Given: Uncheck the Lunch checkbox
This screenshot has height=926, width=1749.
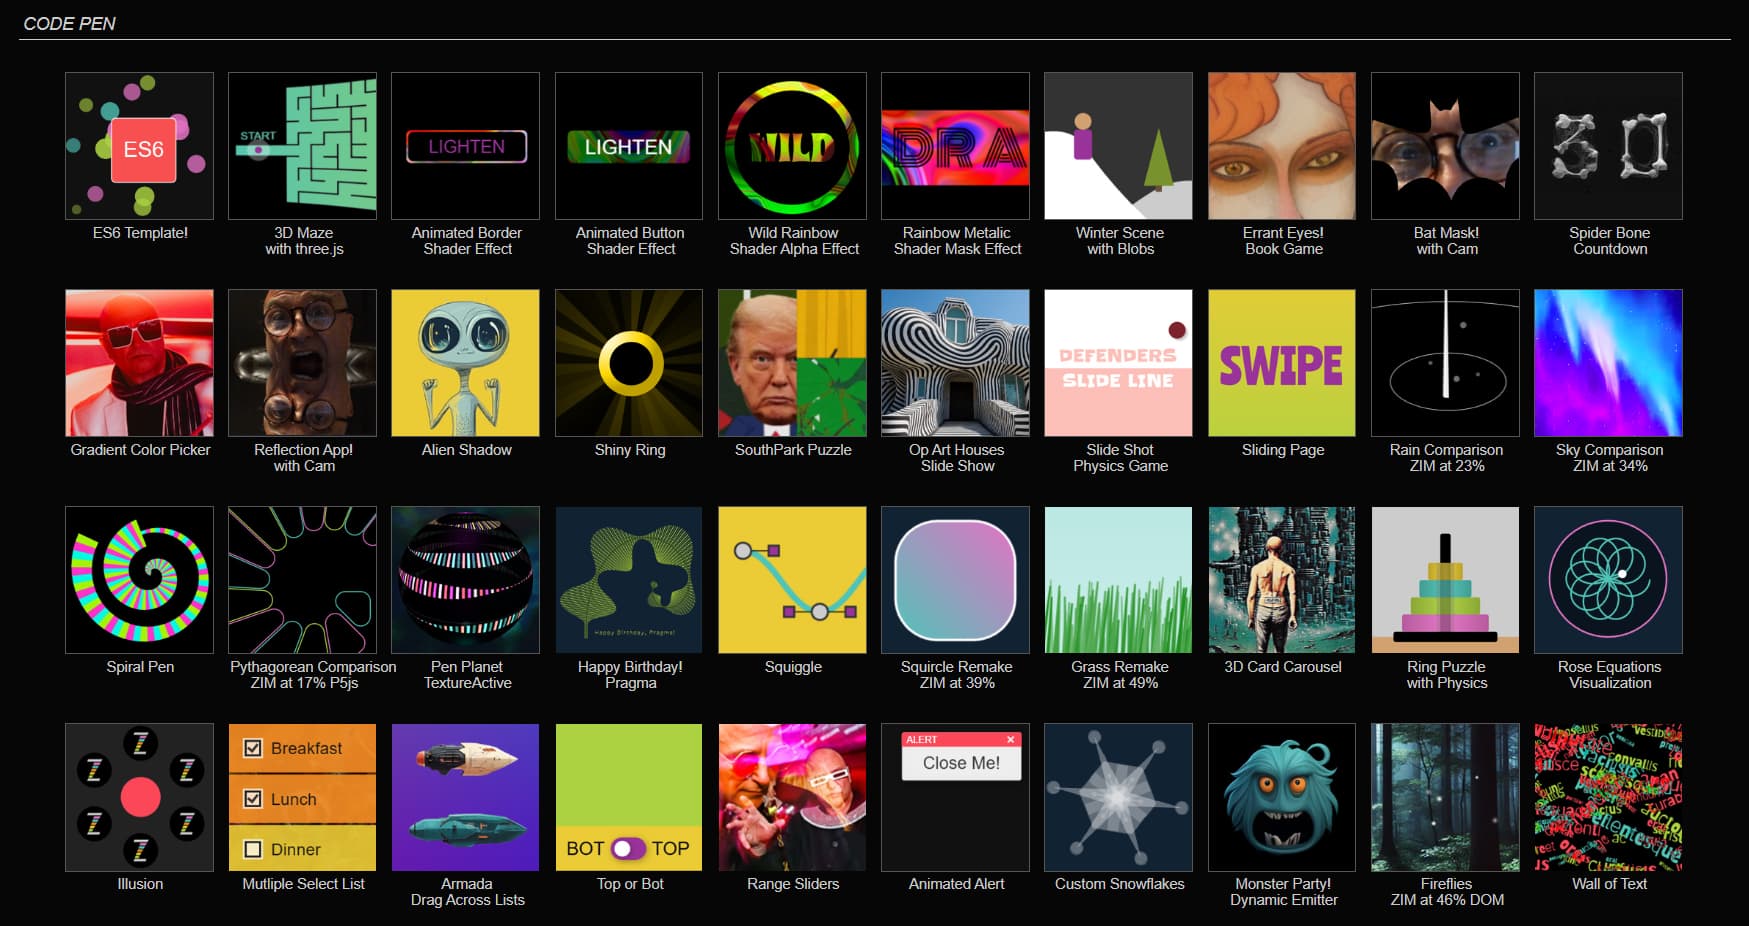Looking at the screenshot, I should point(253,799).
